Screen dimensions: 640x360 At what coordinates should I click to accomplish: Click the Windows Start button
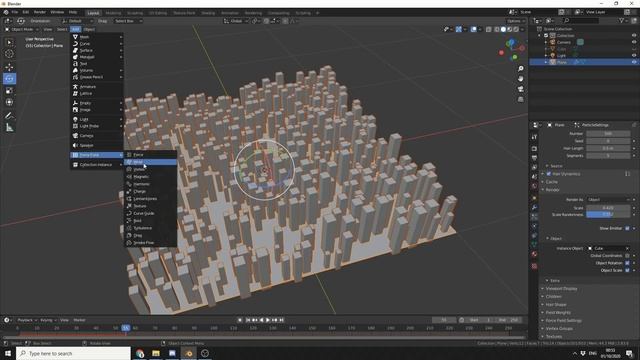pyautogui.click(x=8, y=353)
